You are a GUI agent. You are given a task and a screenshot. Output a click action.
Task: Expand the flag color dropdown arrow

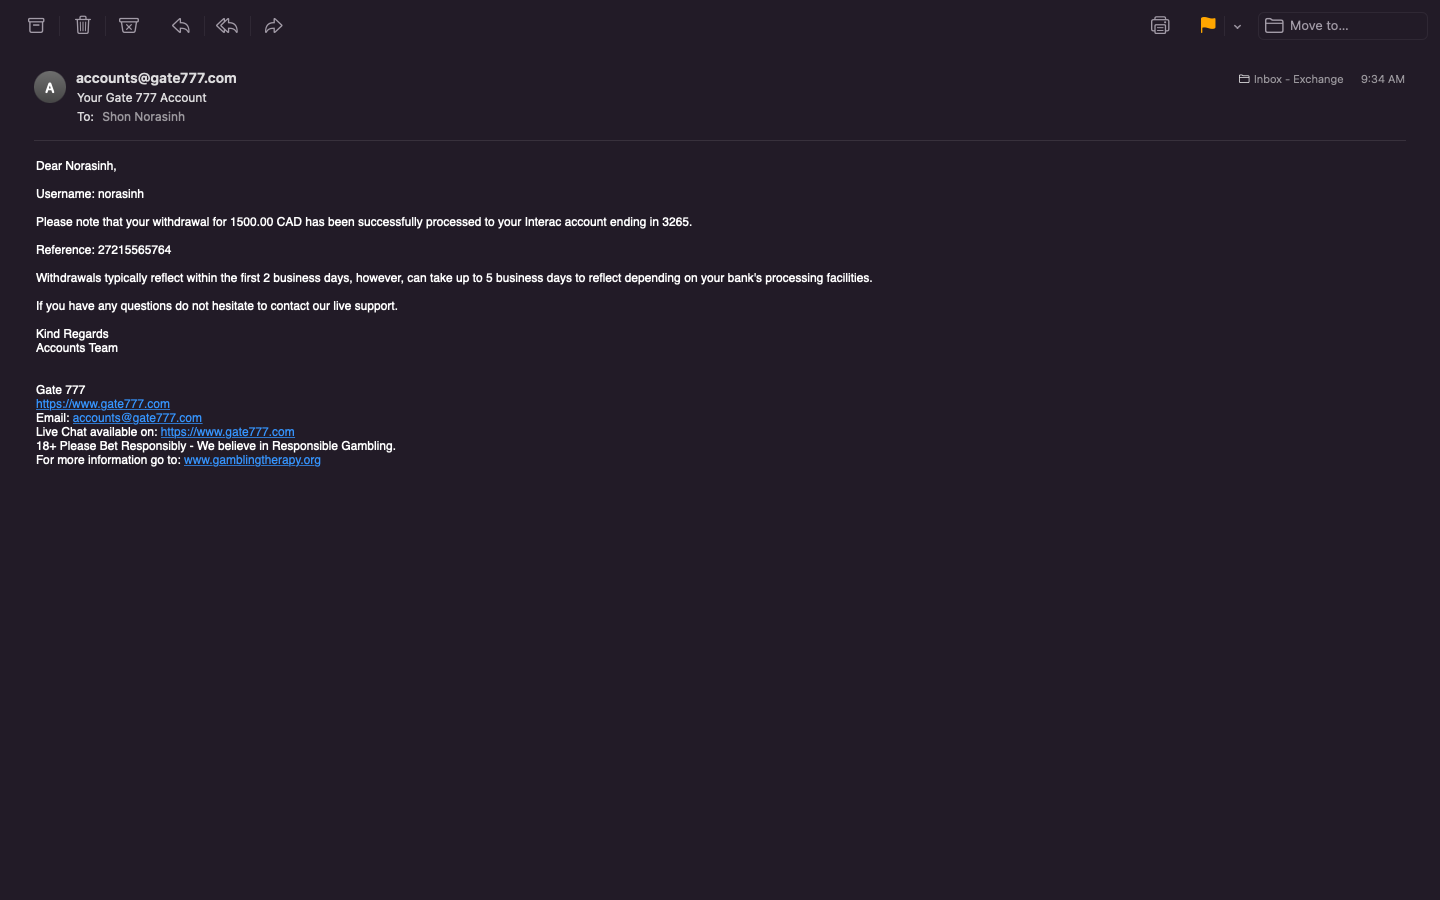(x=1237, y=27)
